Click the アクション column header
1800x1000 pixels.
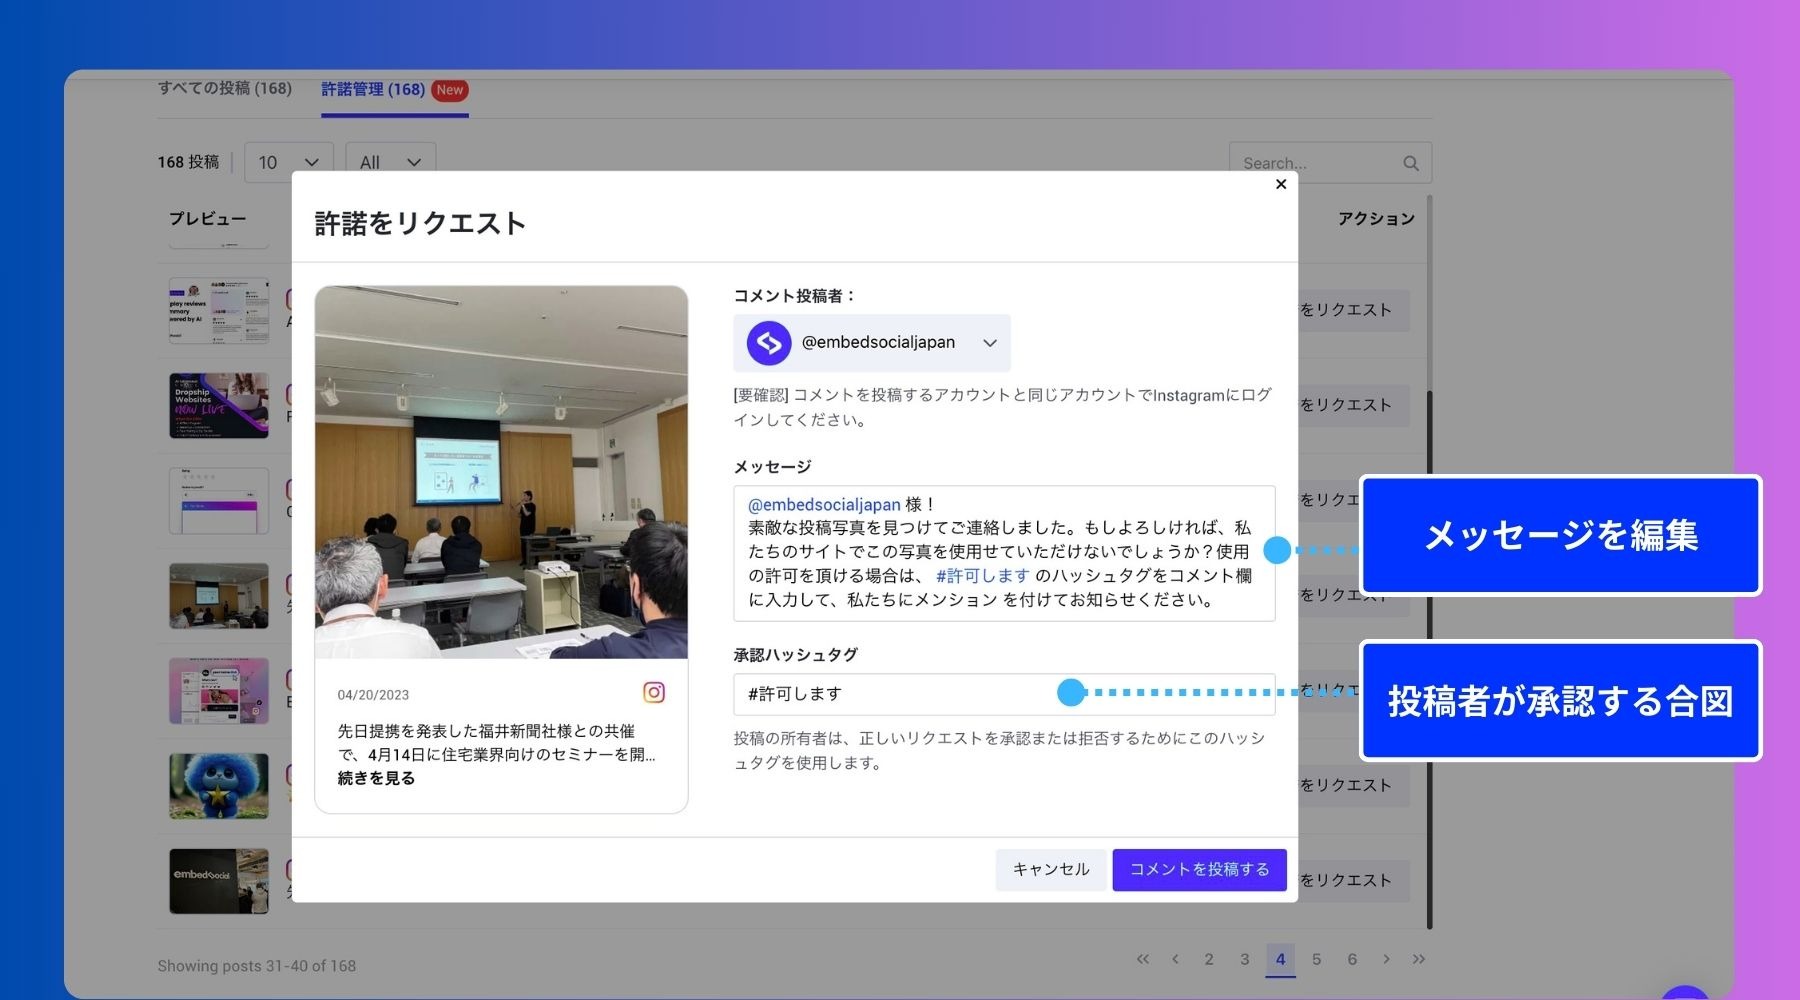click(x=1376, y=219)
